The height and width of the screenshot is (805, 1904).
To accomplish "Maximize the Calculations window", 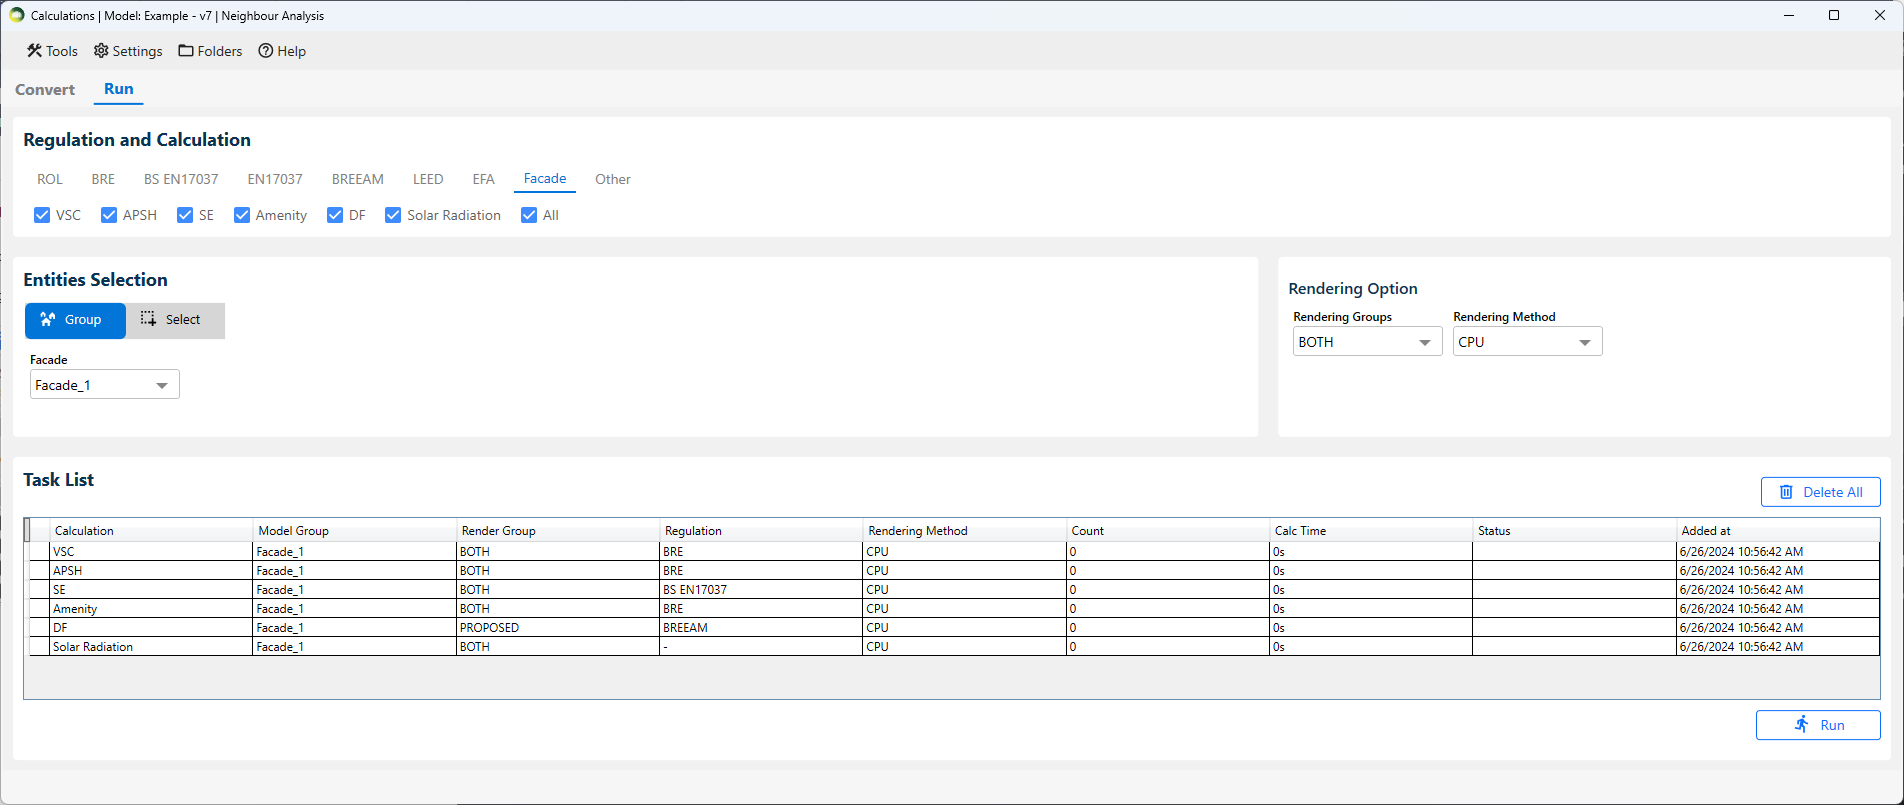I will [1834, 15].
